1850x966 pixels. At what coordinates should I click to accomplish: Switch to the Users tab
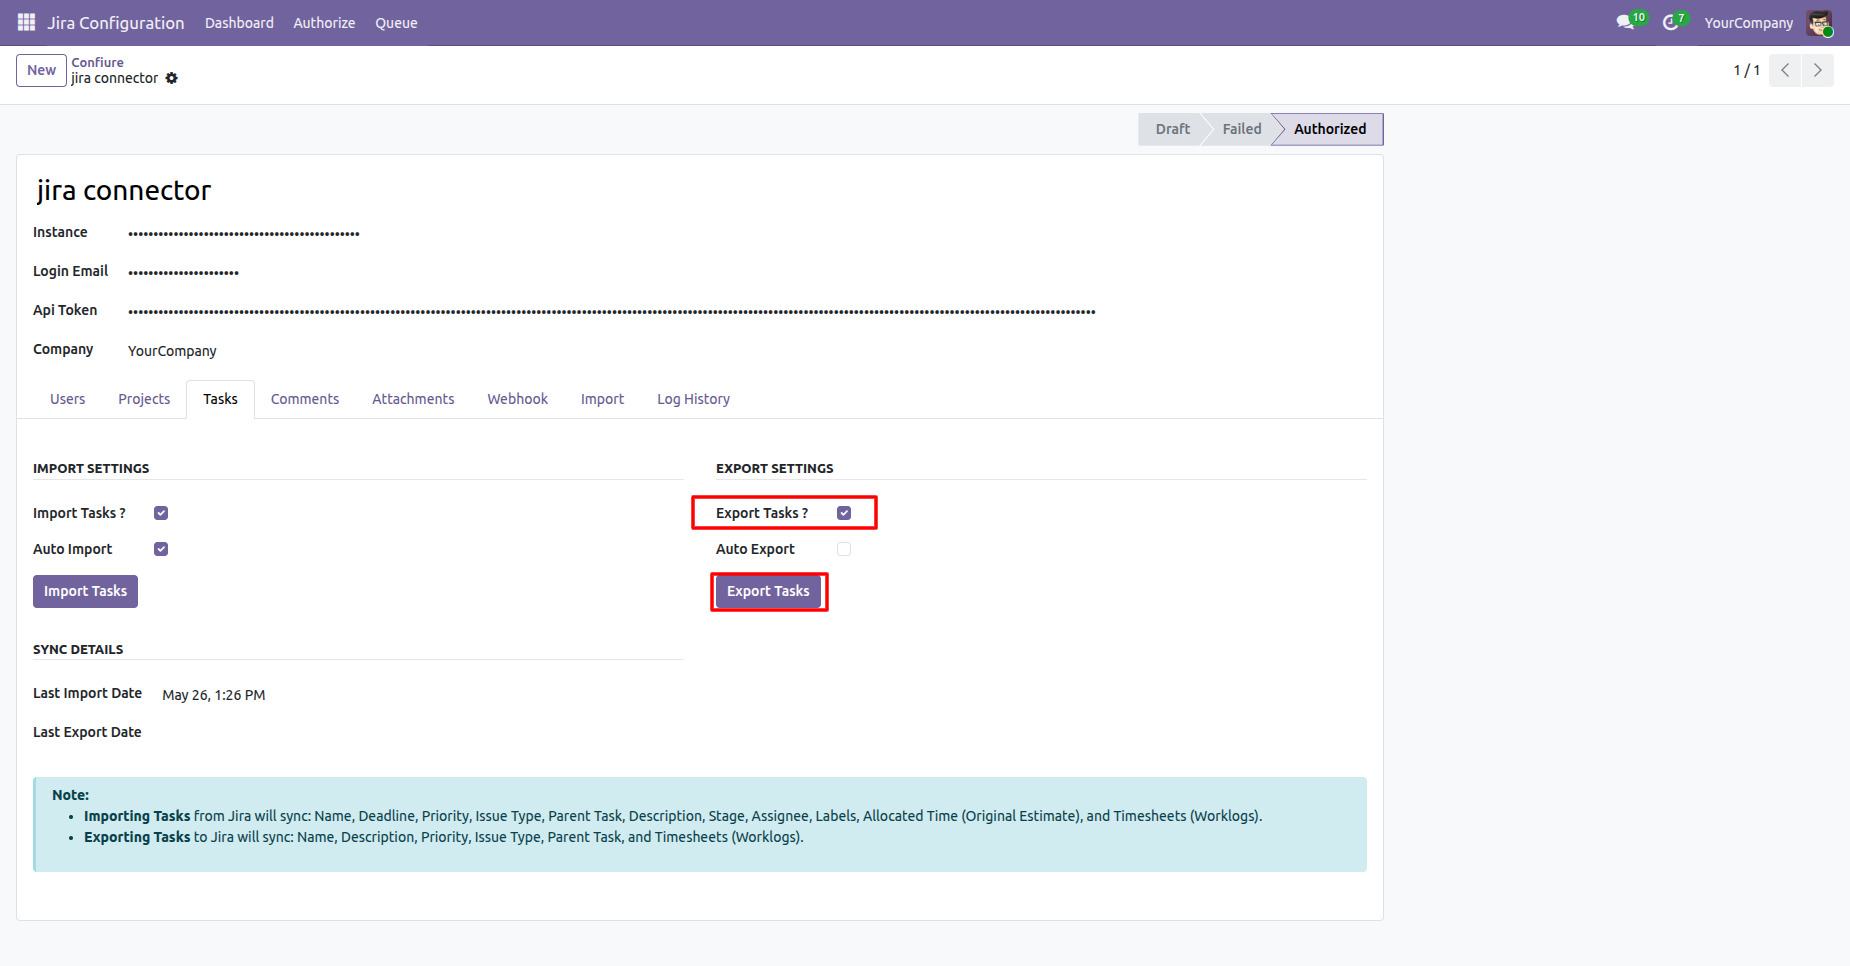68,399
